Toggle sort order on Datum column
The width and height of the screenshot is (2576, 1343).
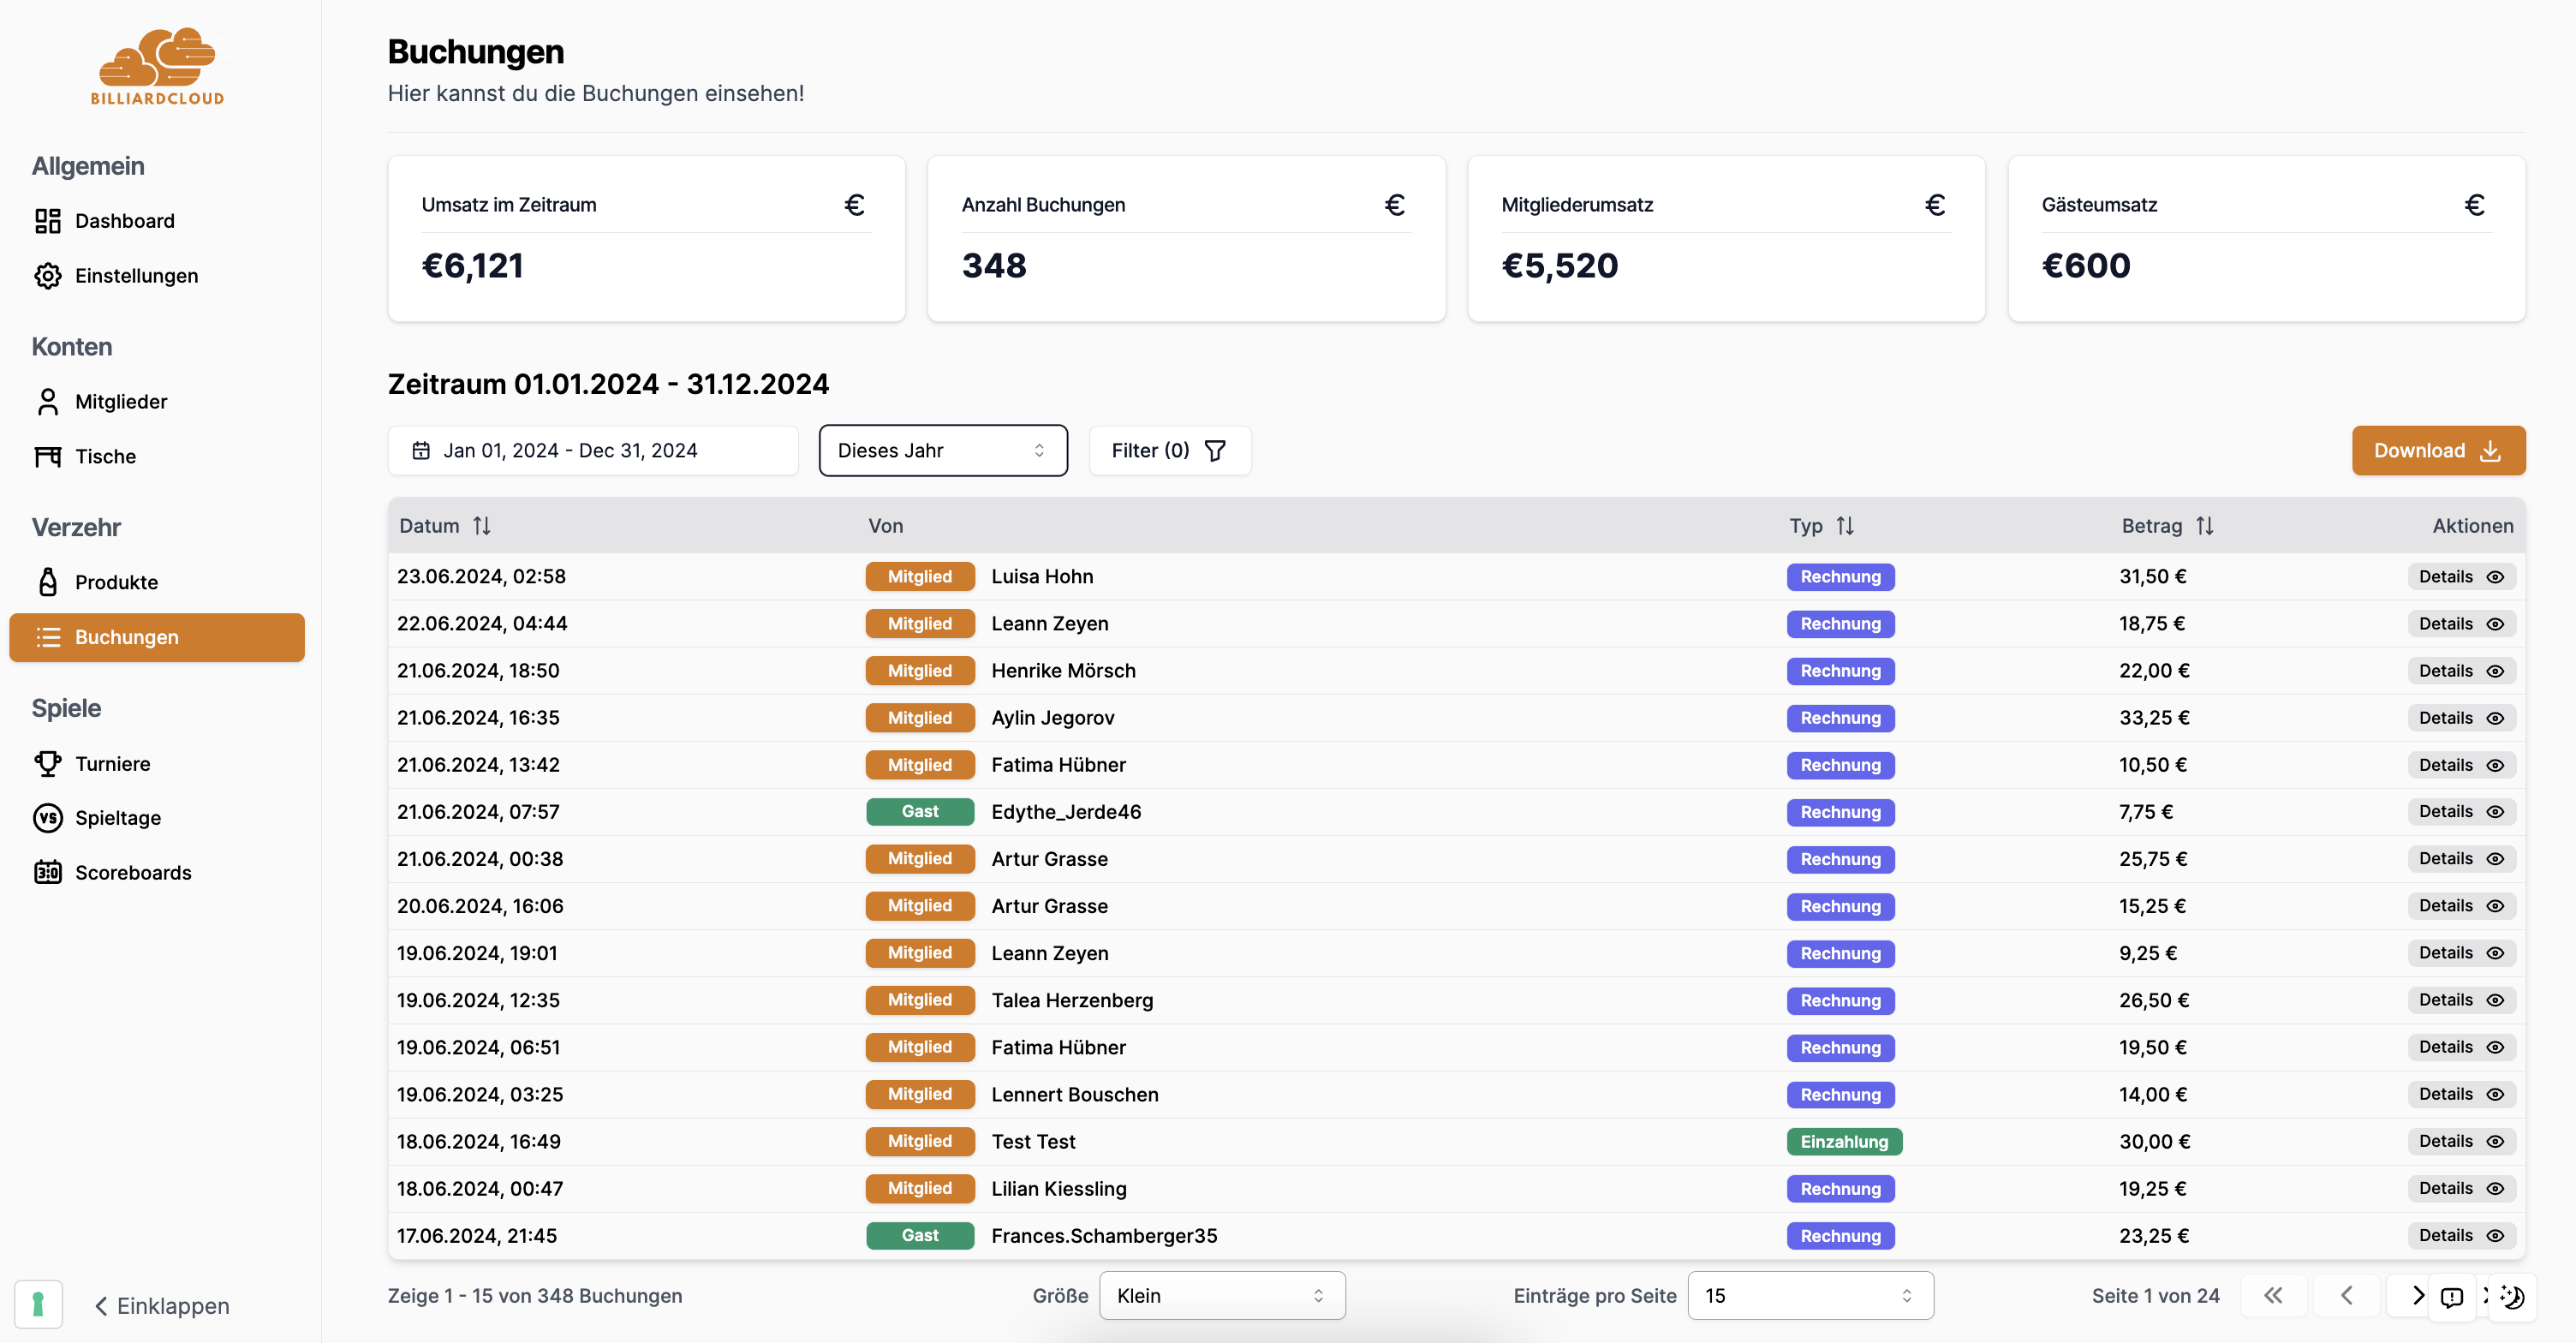click(x=481, y=526)
